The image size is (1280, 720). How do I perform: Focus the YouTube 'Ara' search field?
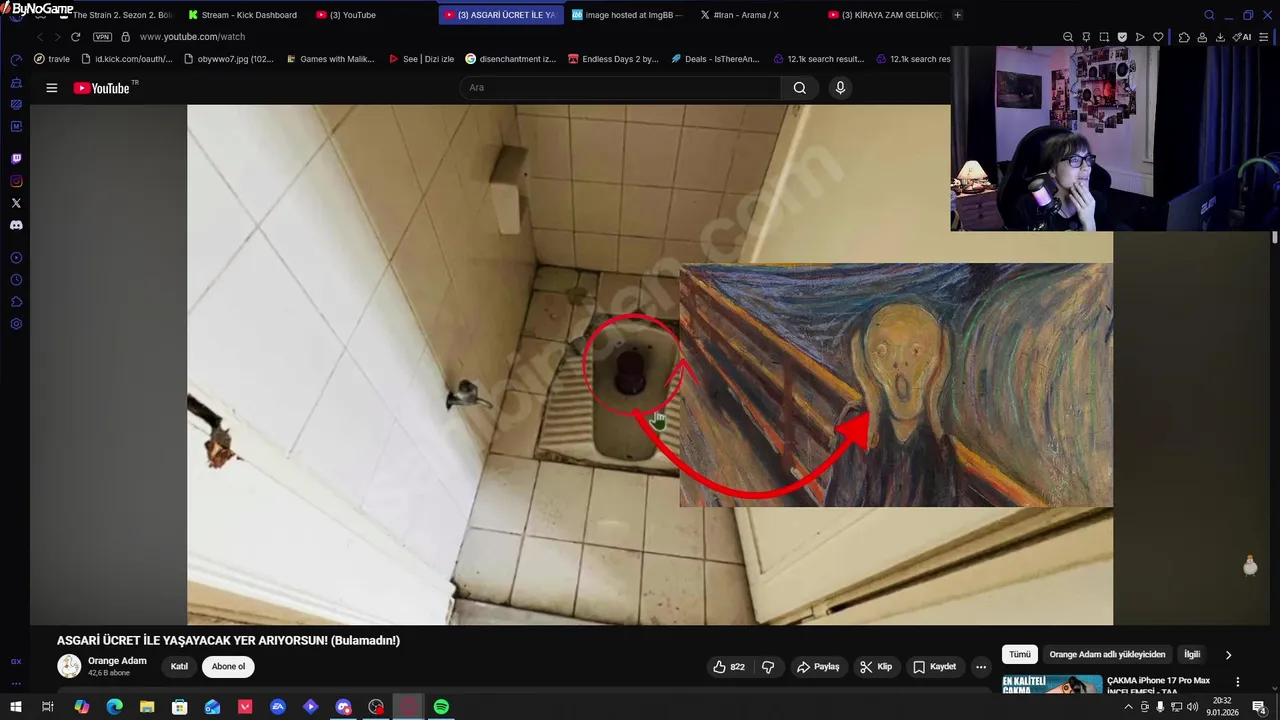pos(620,88)
